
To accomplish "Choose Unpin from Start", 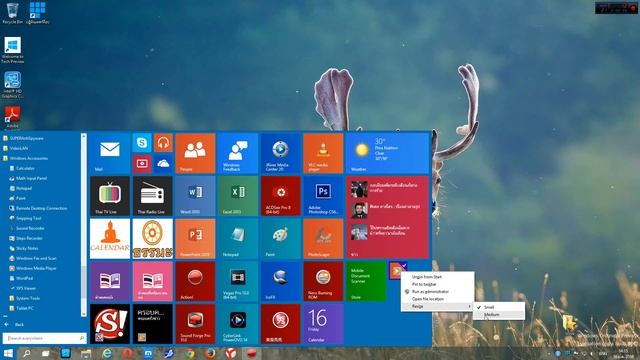I will (437, 277).
